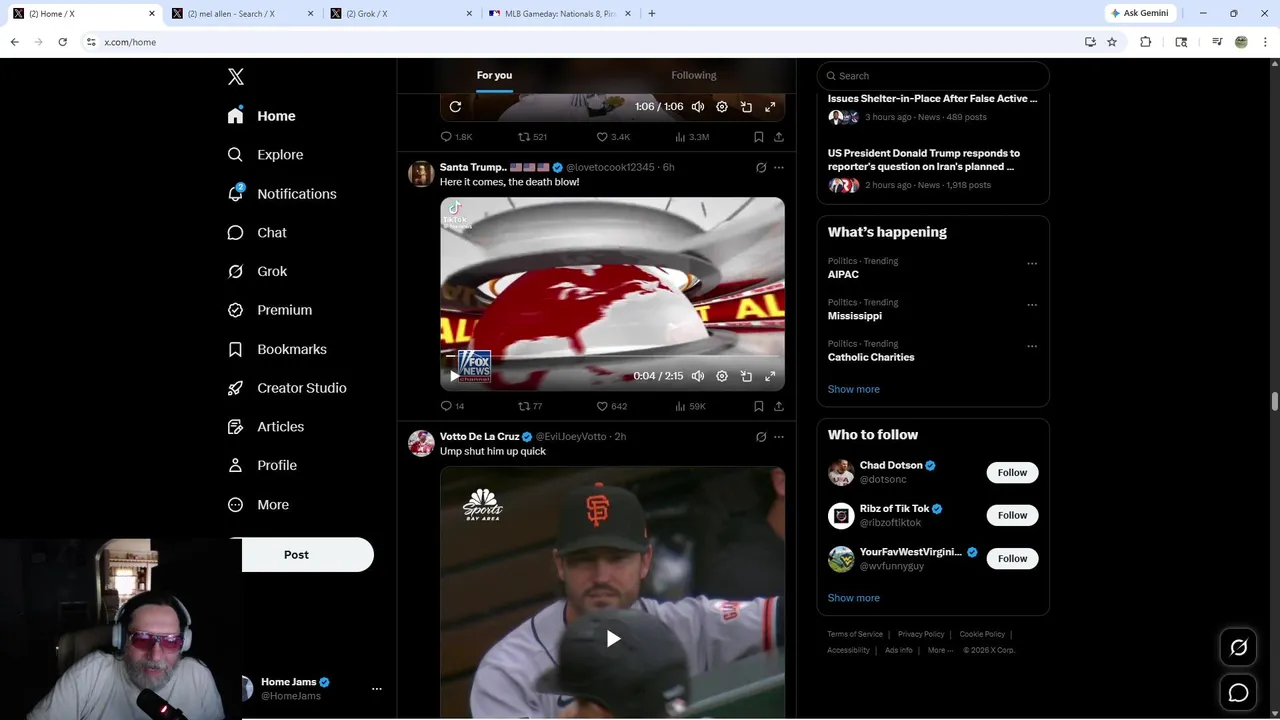Open more options on Santa Trump post
1280x720 pixels.
(779, 168)
